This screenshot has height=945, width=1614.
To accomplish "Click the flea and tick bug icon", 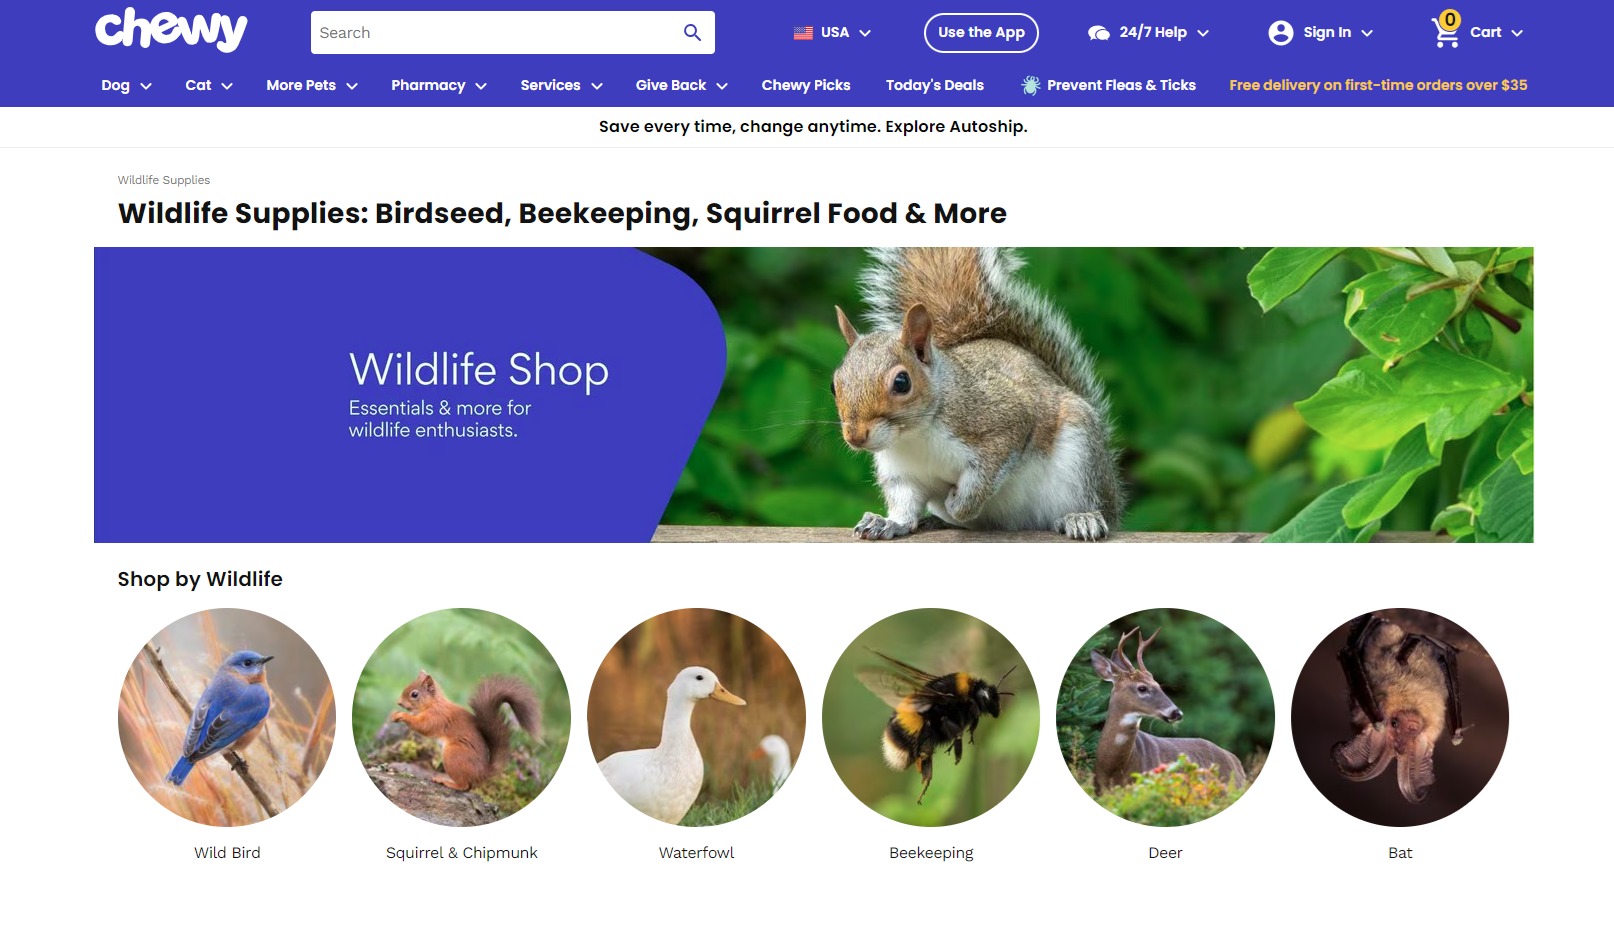I will click(x=1030, y=85).
